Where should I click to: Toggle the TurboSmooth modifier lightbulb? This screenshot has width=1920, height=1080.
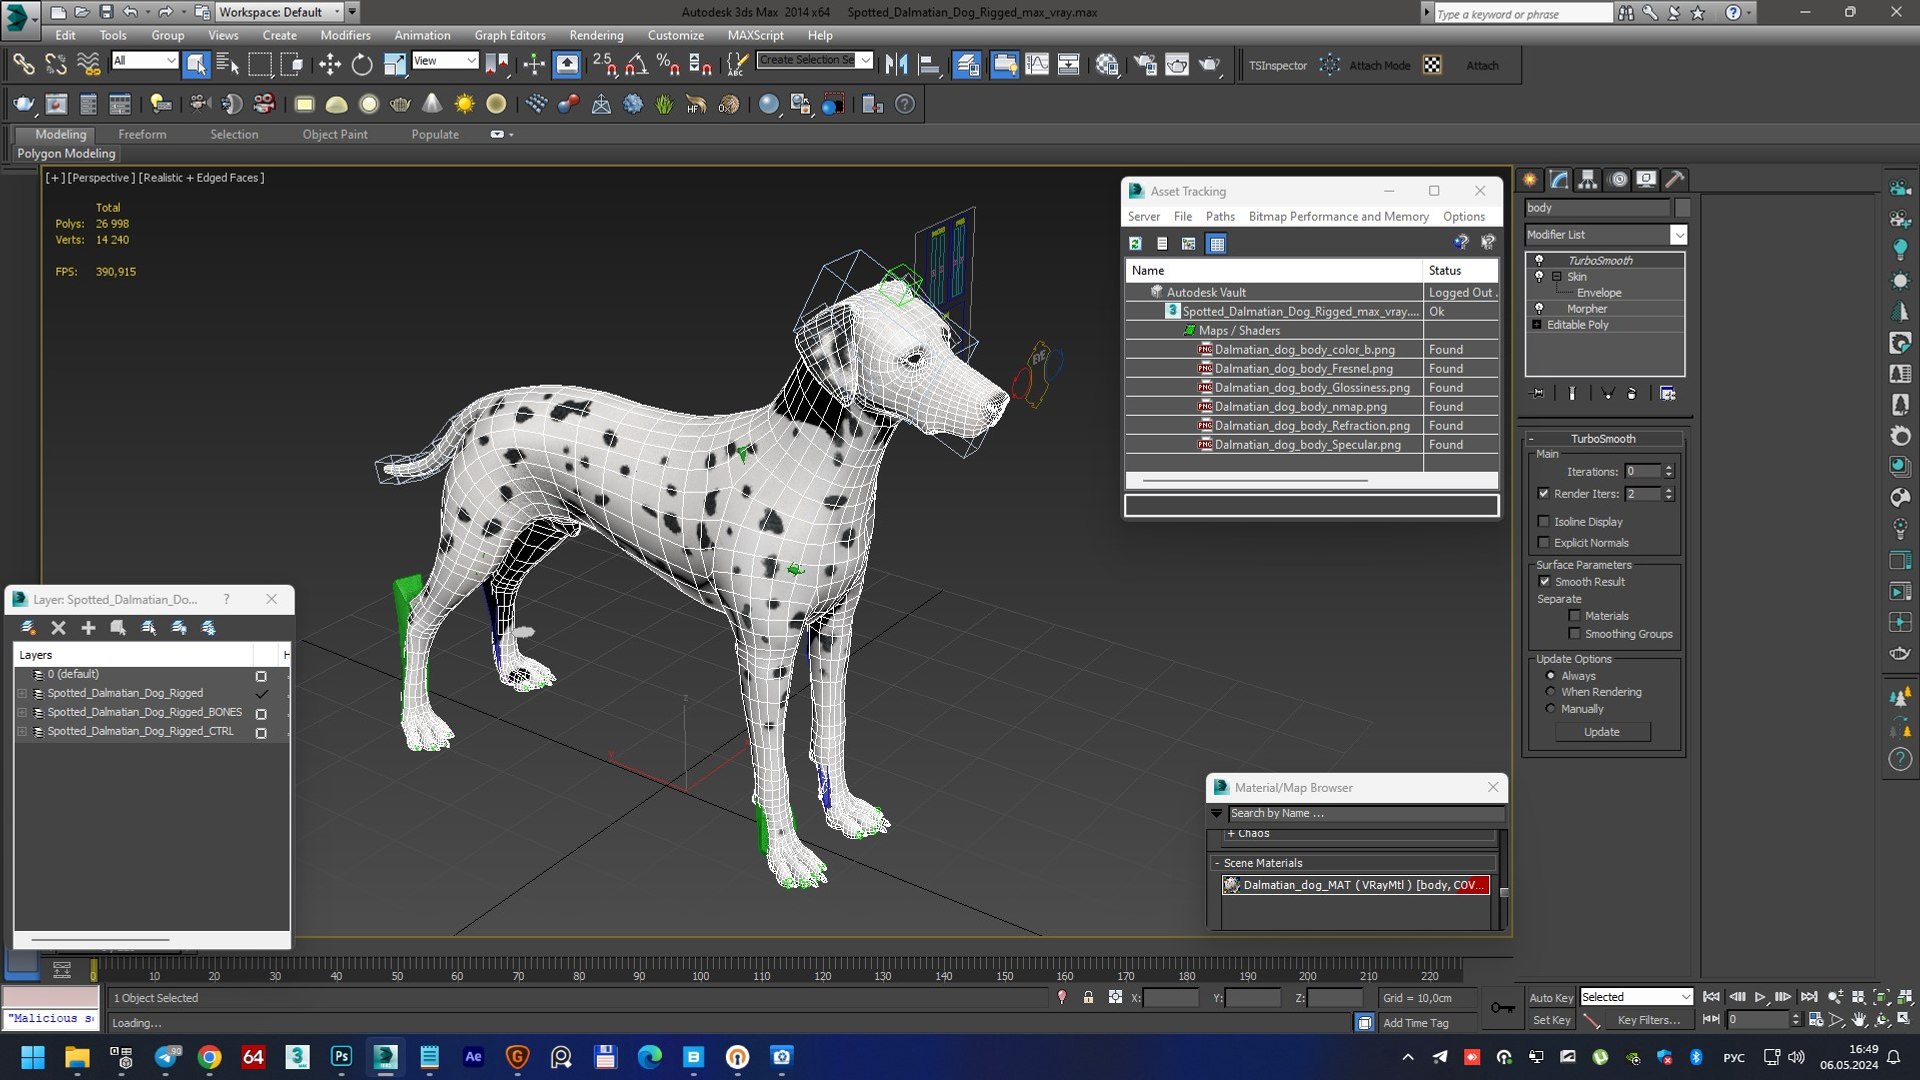tap(1539, 260)
